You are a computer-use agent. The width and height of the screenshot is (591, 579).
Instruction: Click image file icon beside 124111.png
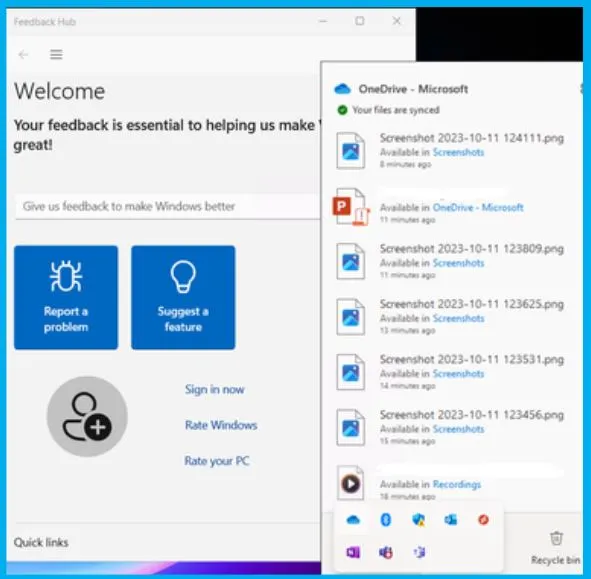pyautogui.click(x=351, y=150)
